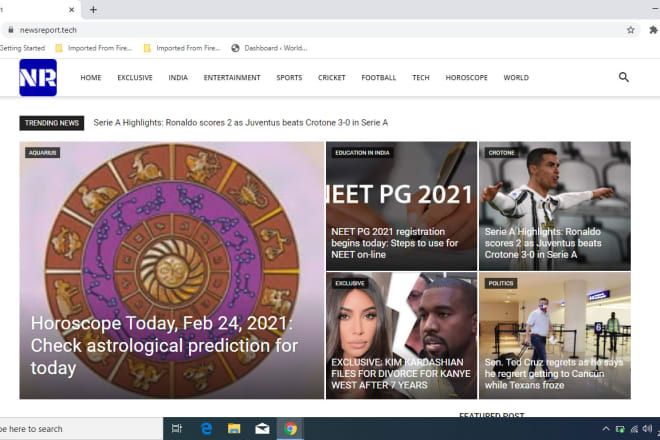The image size is (660, 440).
Task: Open the Ted Cruz Cancun article
Action: (554, 373)
